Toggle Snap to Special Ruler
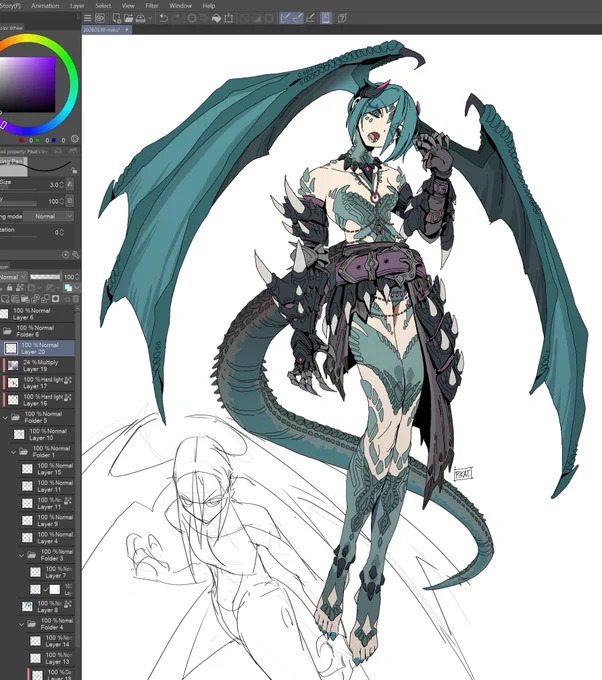The image size is (602, 680). tap(298, 18)
